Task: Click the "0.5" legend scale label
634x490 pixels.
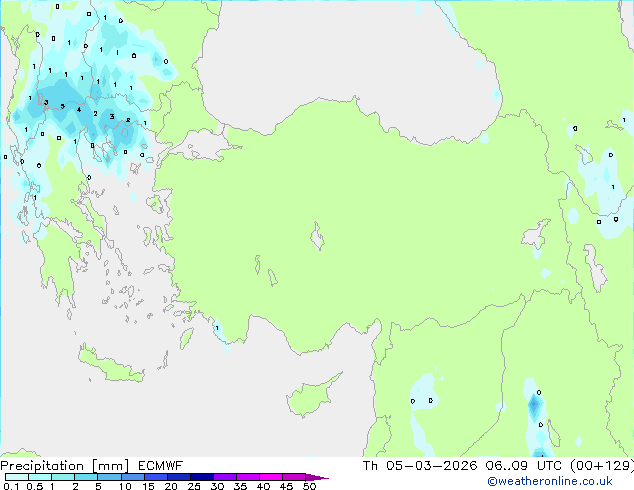Action: (x=34, y=486)
